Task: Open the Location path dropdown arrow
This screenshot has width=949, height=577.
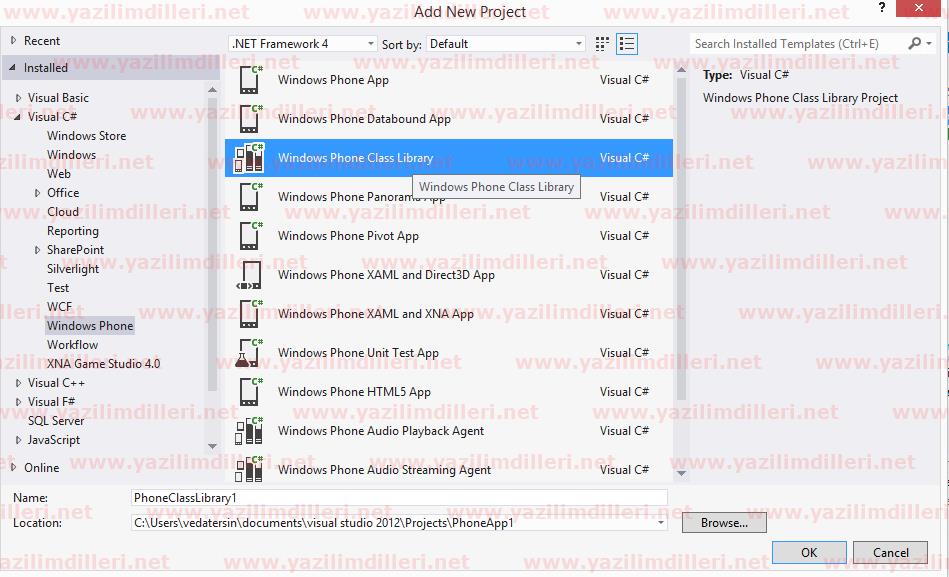Action: (x=660, y=523)
